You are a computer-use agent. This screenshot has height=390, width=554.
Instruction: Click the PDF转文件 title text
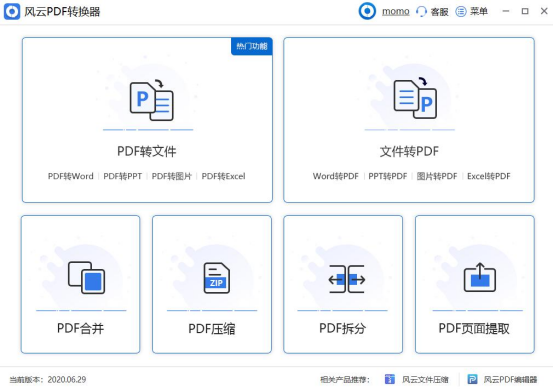(147, 152)
